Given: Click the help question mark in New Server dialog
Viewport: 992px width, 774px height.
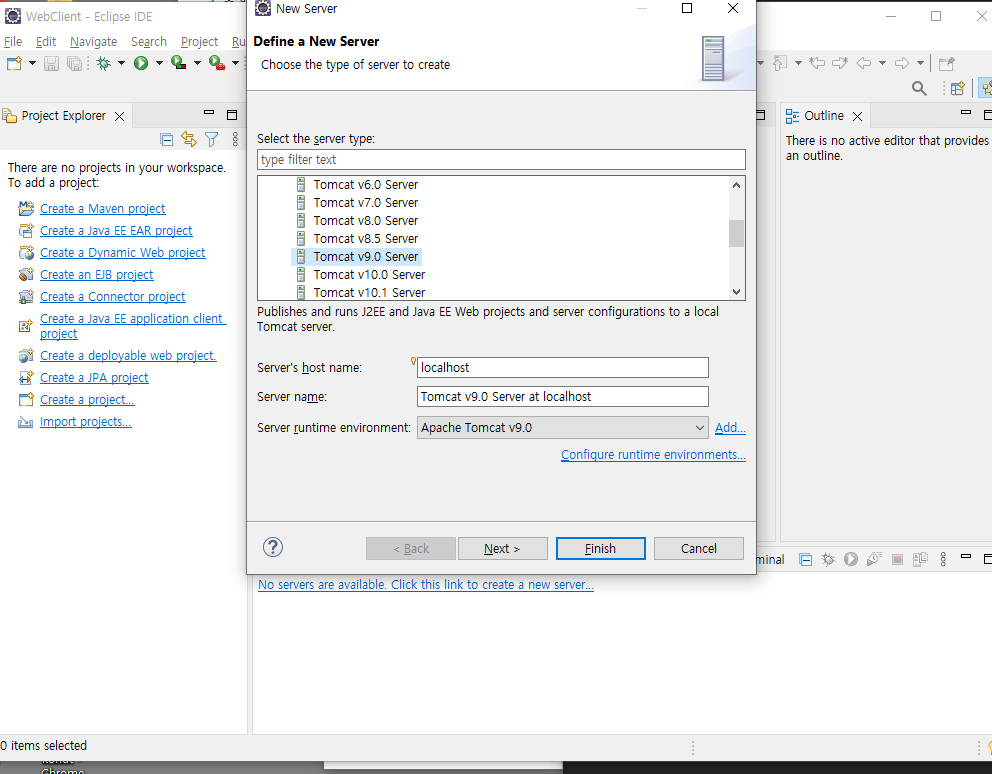Looking at the screenshot, I should click(273, 547).
